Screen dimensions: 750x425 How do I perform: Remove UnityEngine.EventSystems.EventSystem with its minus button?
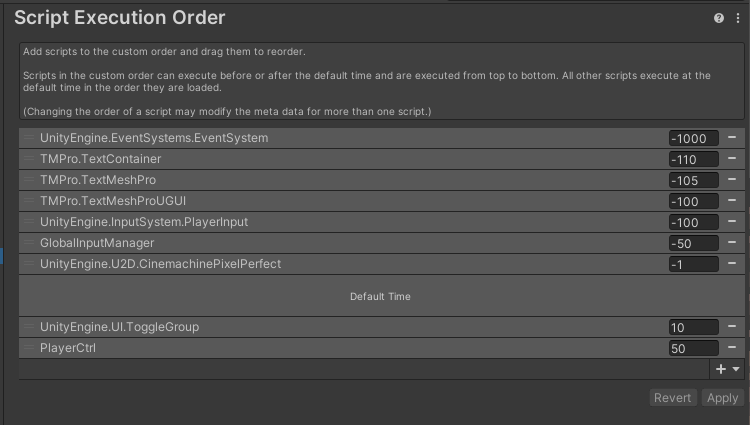pos(732,138)
